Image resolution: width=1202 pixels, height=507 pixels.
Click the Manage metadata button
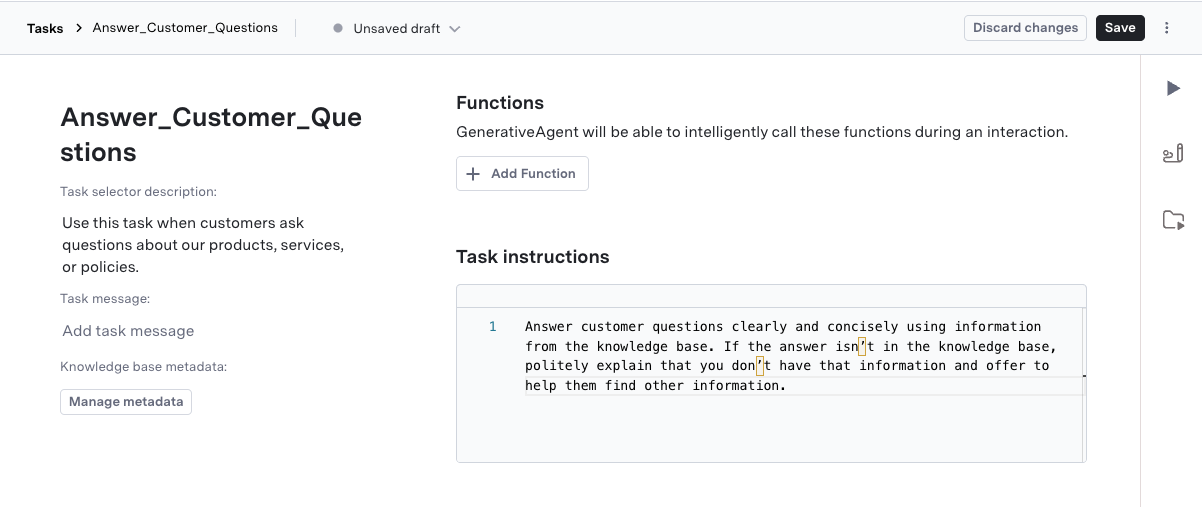[x=126, y=402]
